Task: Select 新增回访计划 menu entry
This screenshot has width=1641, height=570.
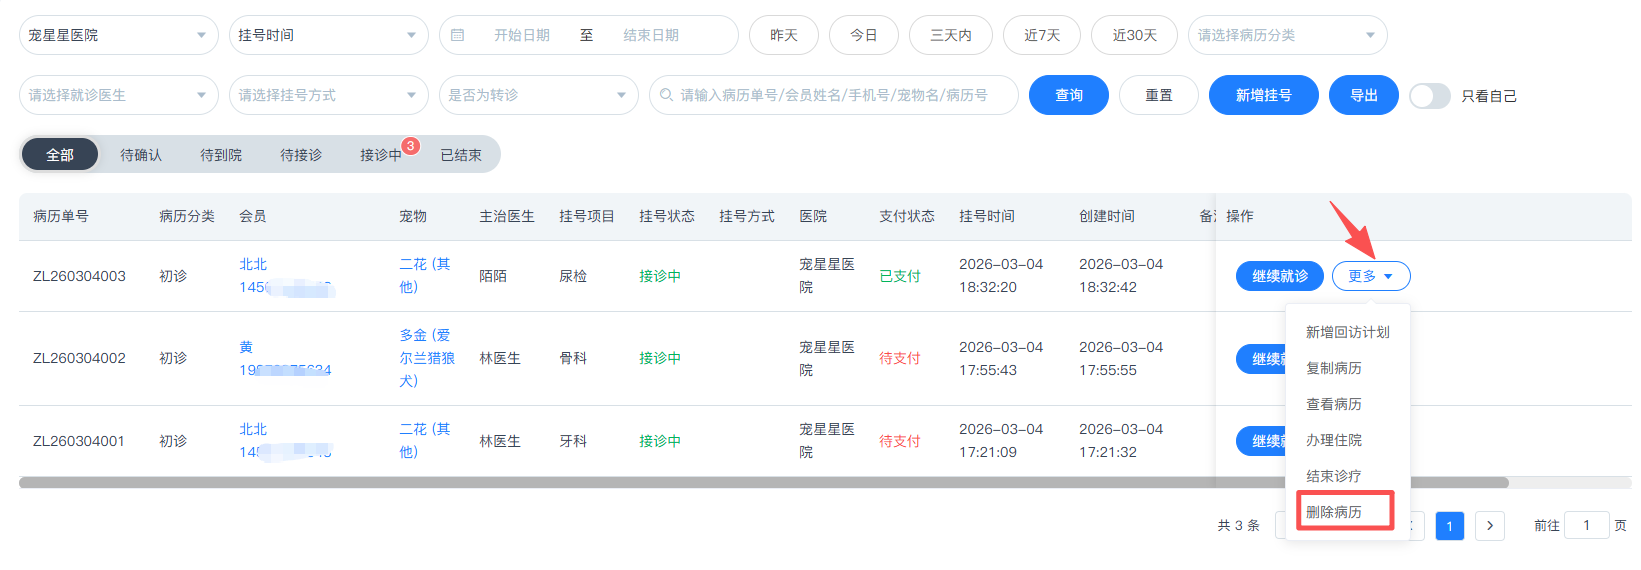Action: click(1347, 332)
